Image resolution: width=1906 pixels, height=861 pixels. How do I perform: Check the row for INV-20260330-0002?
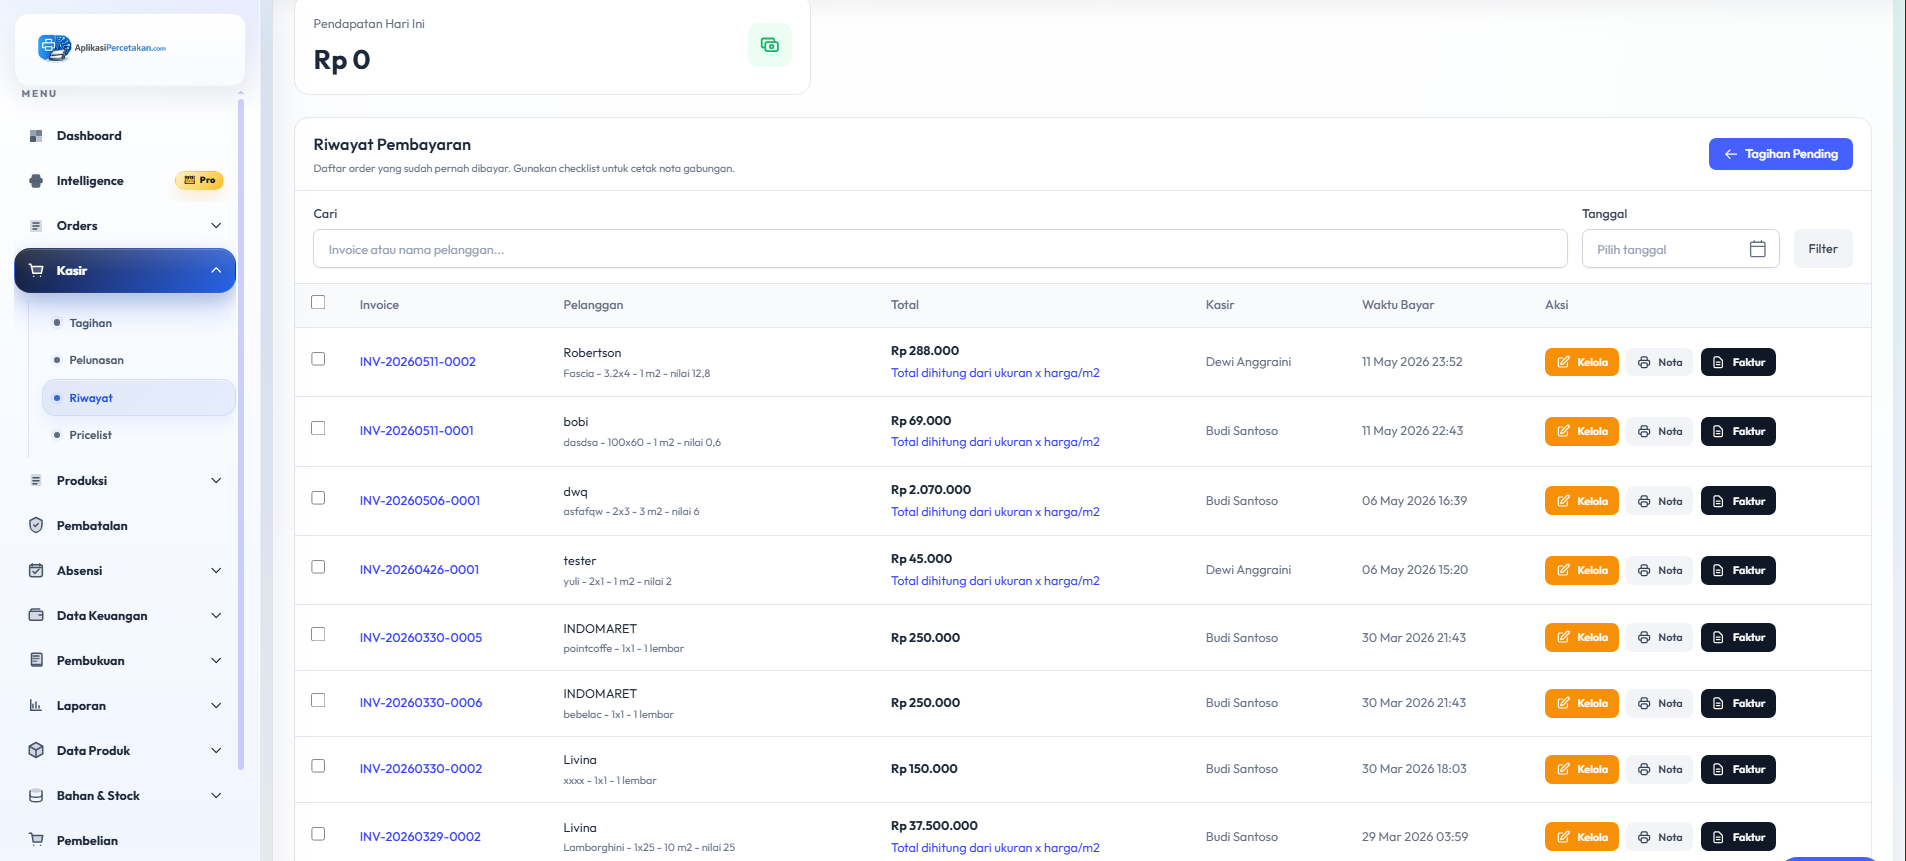[318, 766]
